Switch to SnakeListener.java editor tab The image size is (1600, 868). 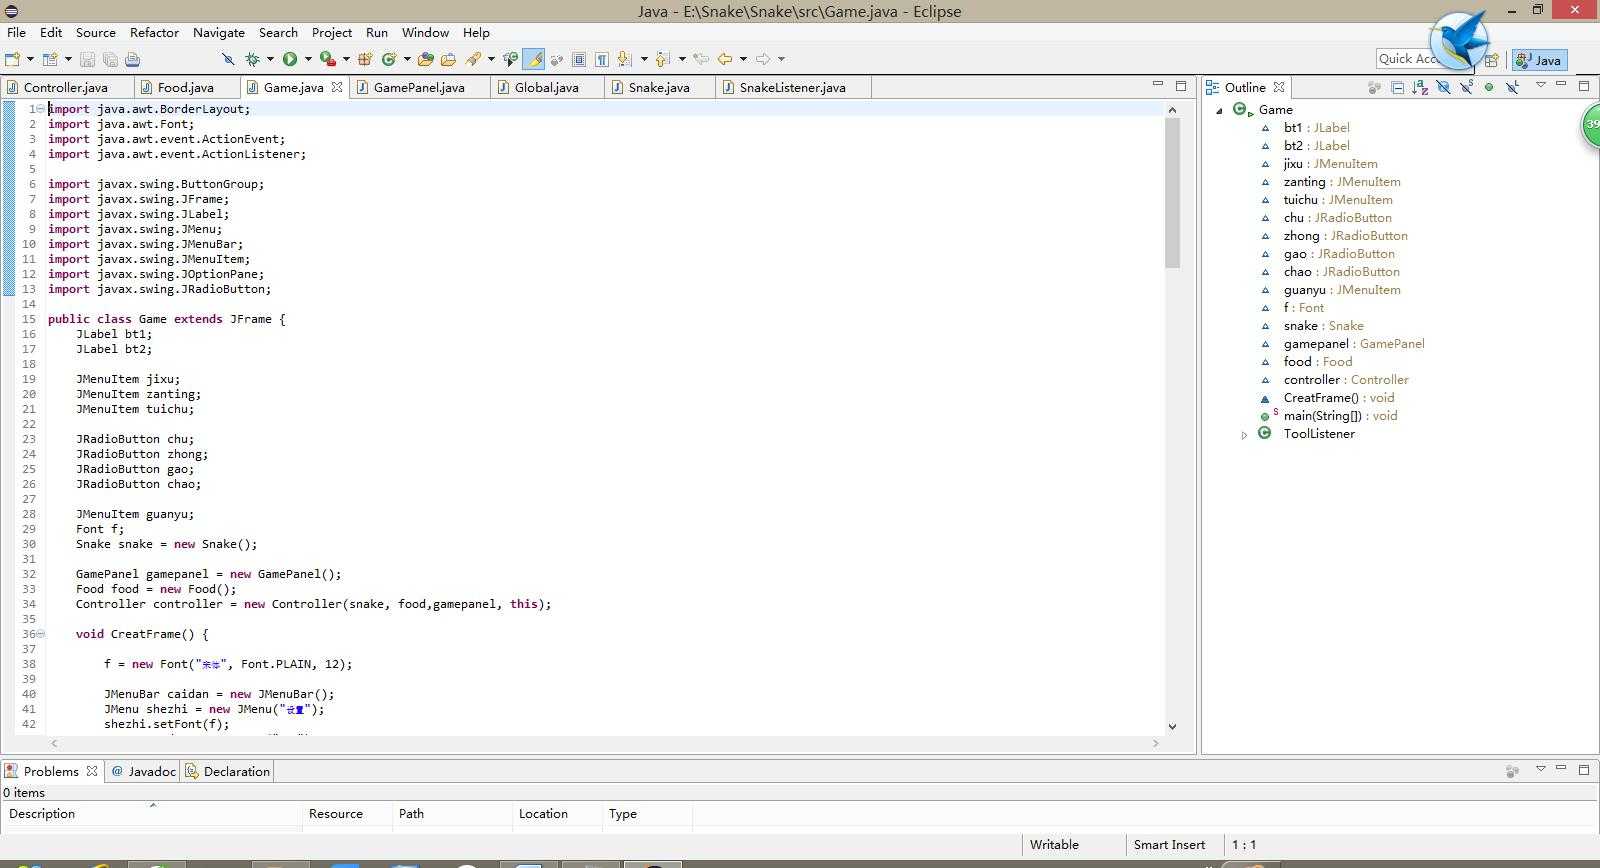[793, 87]
